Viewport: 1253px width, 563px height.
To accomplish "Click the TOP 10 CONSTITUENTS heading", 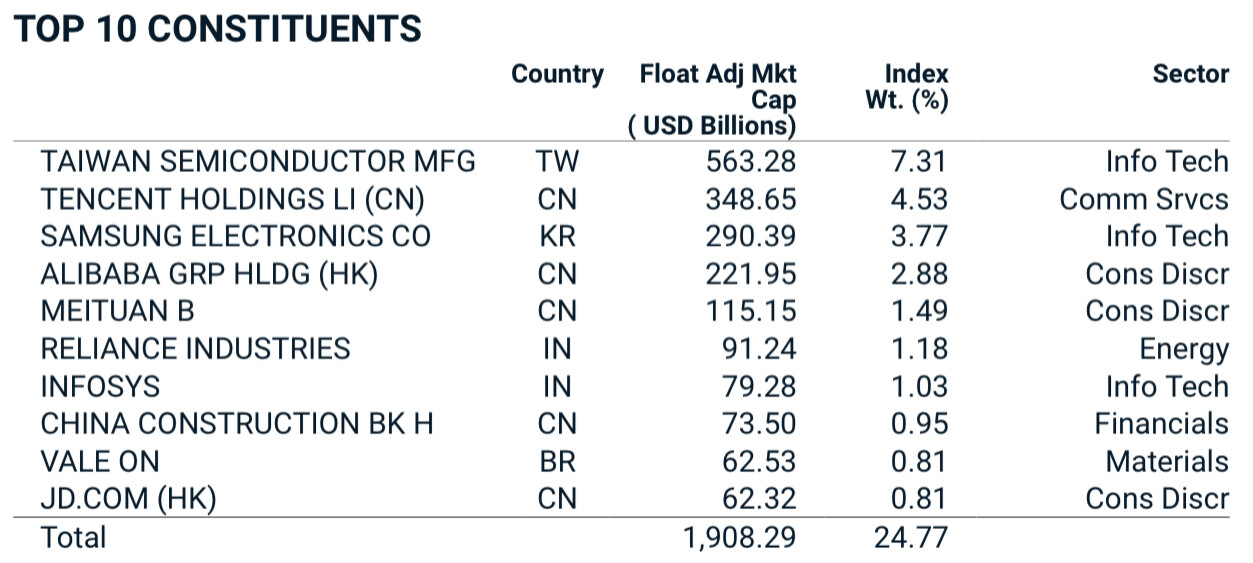I will [x=217, y=29].
